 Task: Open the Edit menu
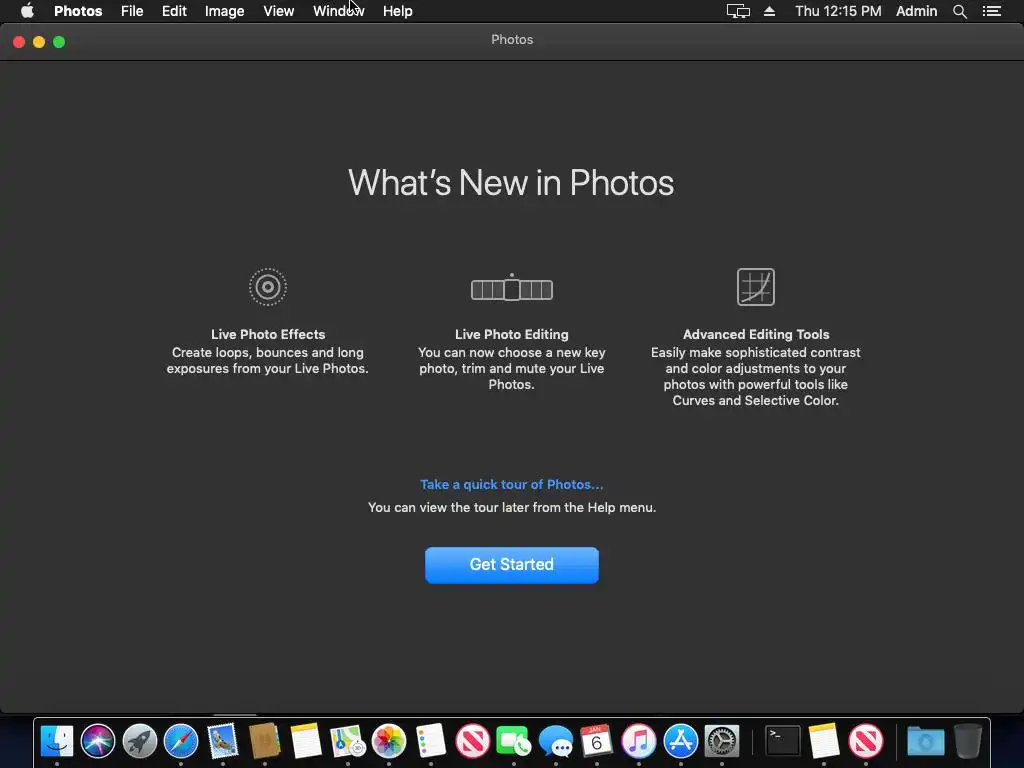(x=174, y=11)
